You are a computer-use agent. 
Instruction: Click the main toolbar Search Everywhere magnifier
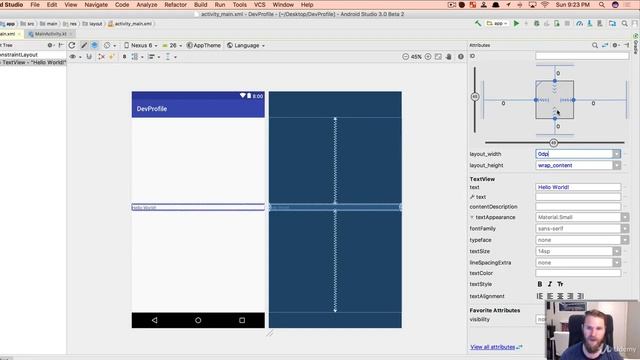coord(624,24)
